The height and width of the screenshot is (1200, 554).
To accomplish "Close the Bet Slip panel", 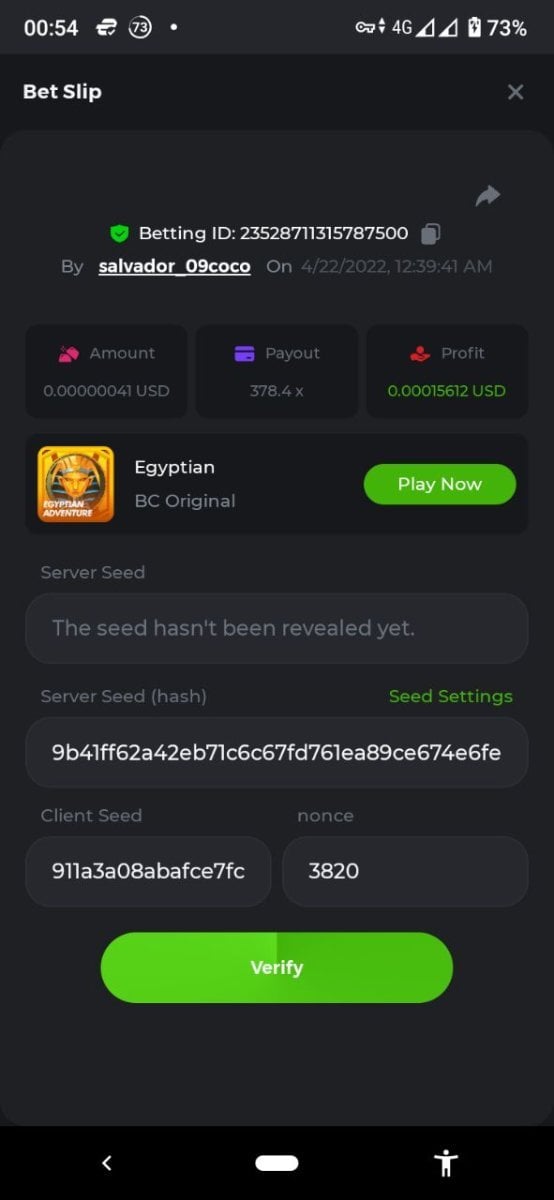I will 515,92.
